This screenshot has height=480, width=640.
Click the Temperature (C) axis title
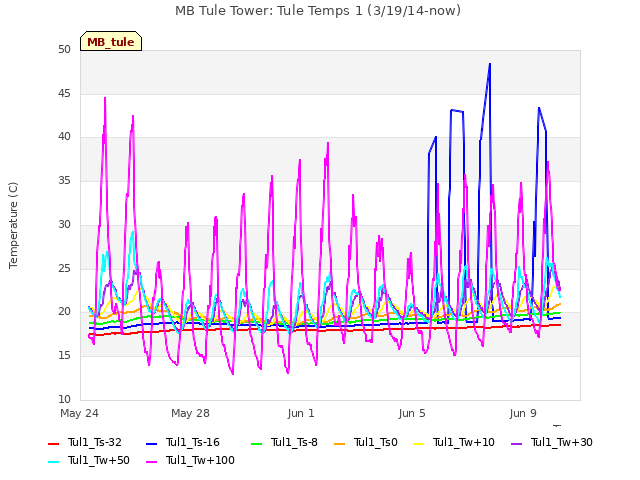pos(13,225)
